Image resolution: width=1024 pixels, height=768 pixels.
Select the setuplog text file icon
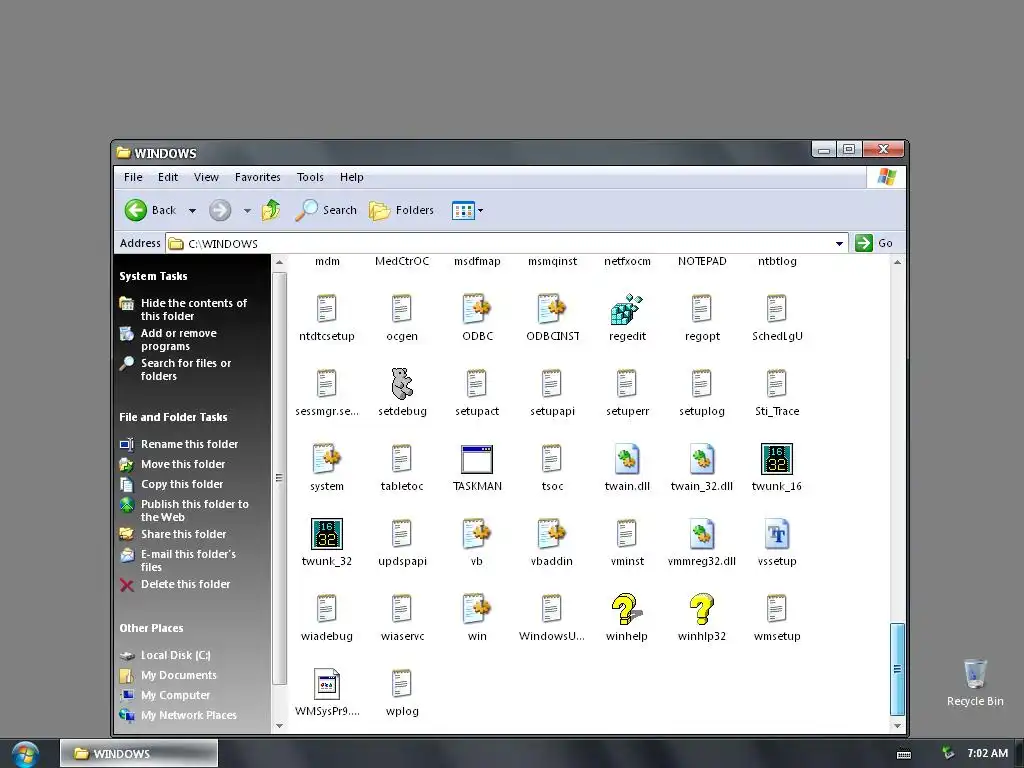(x=701, y=383)
